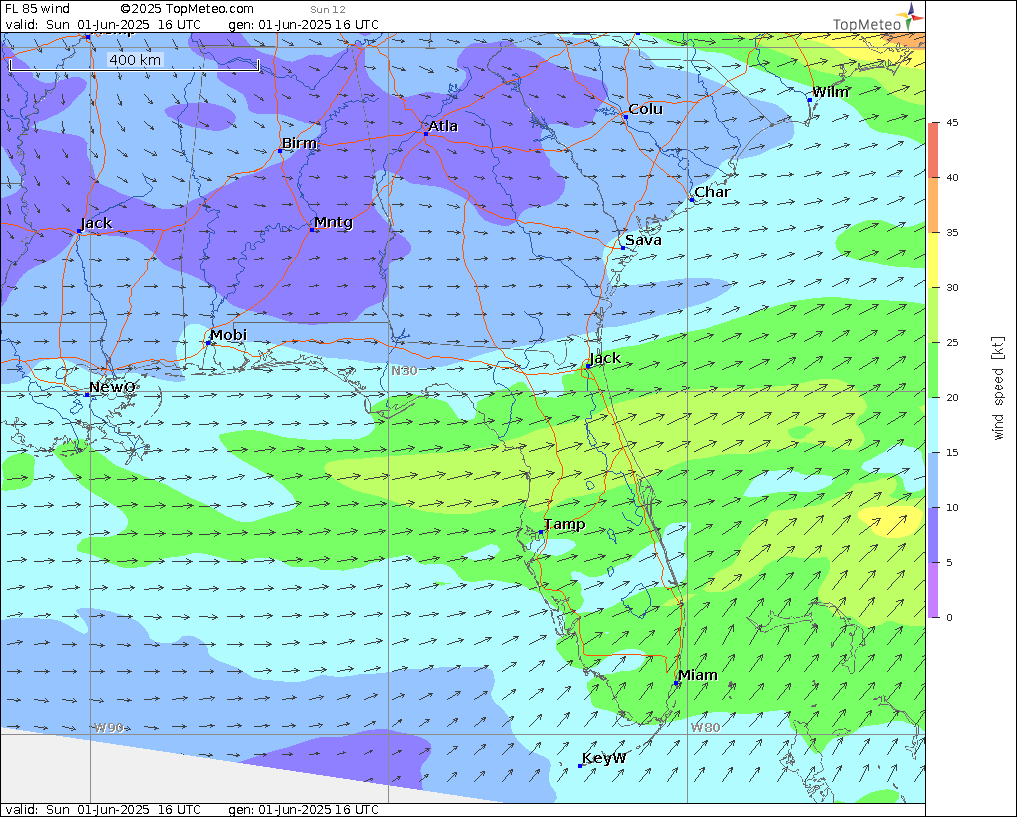Screen dimensions: 1017x817
Task: Click the Char city label
Action: click(712, 192)
